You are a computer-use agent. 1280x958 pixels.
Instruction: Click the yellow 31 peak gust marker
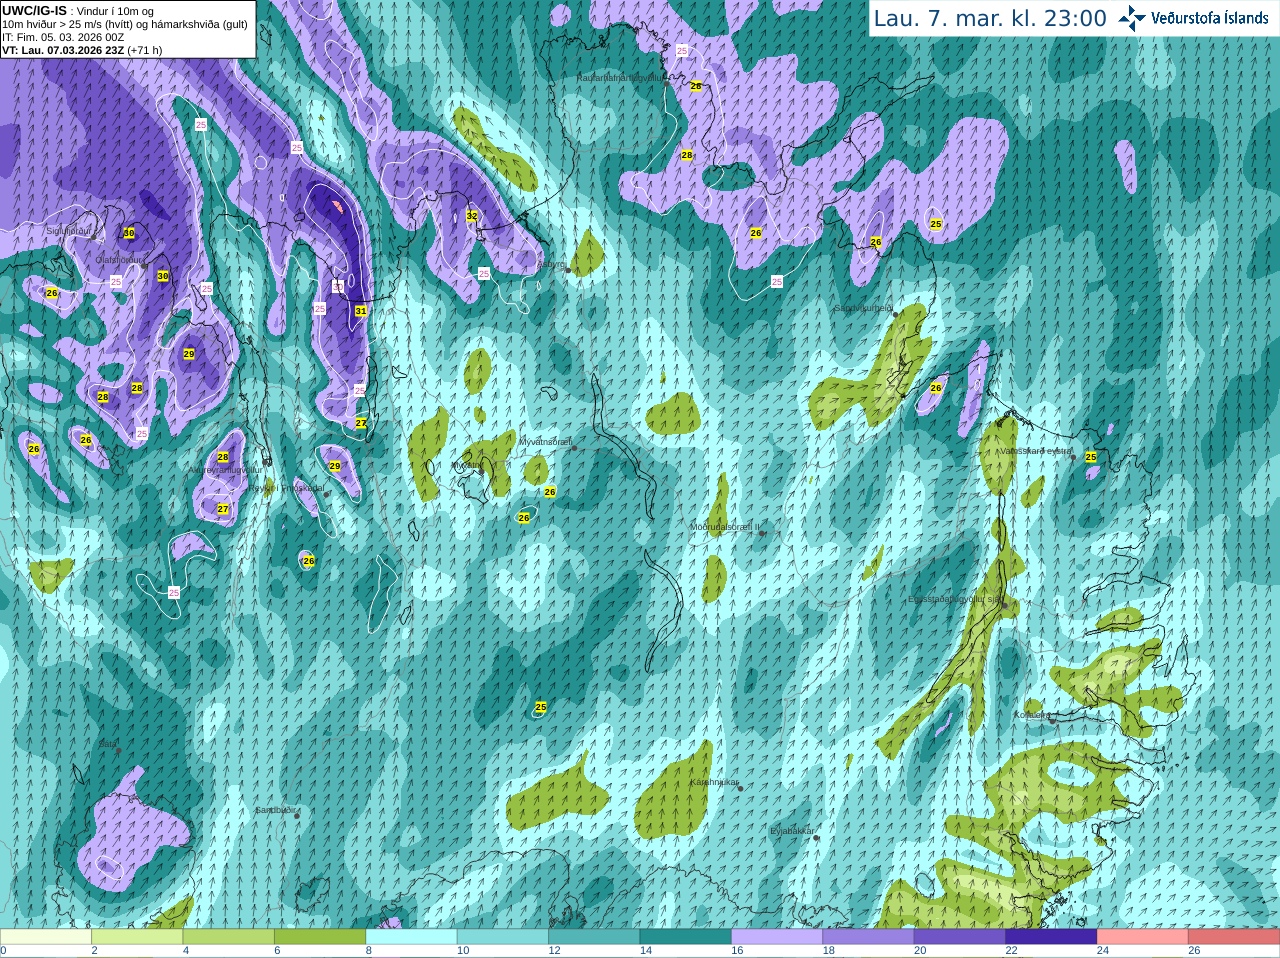(x=361, y=311)
